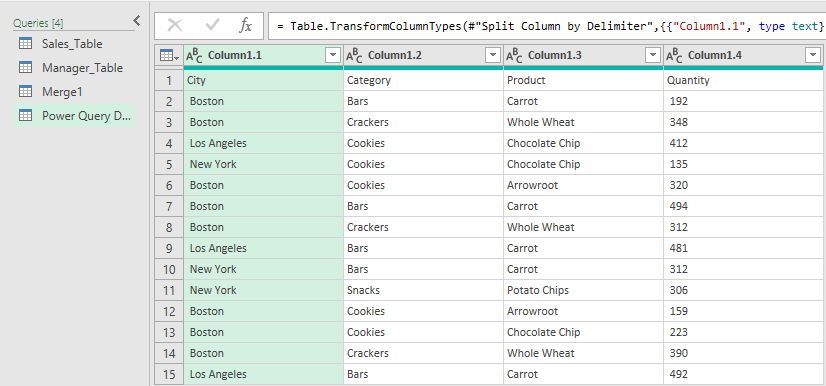The image size is (826, 386).
Task: Click the quantity 135 cell
Action: tap(743, 164)
